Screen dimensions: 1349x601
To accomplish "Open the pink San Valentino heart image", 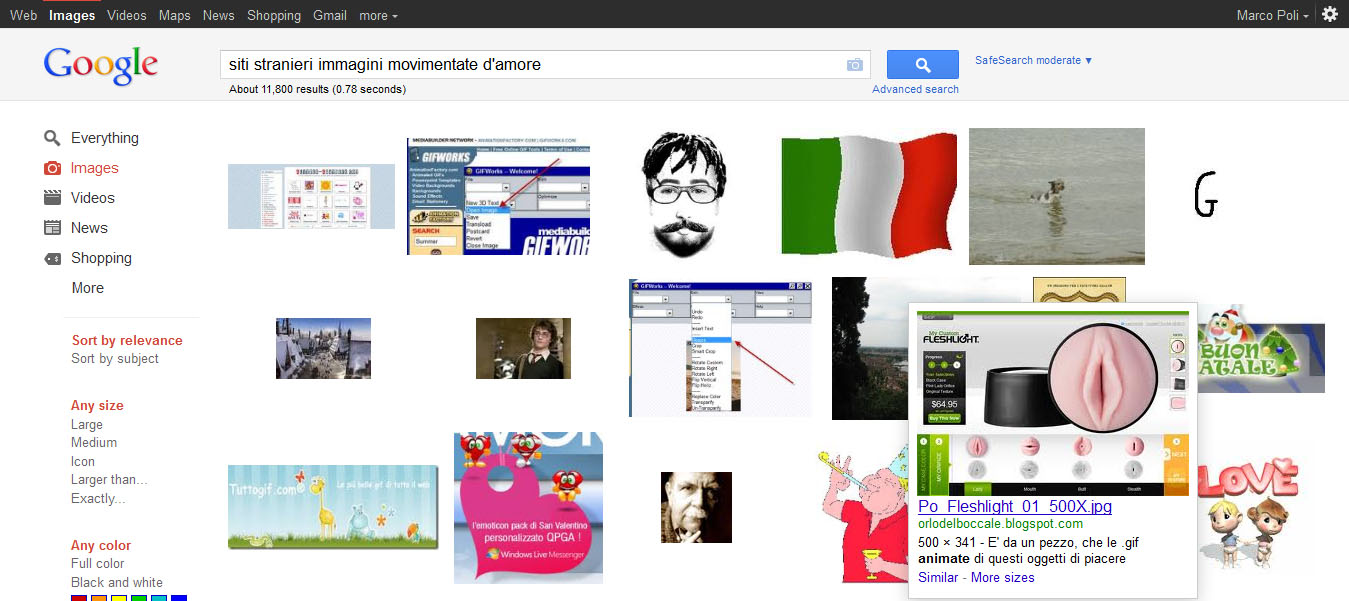I will pos(528,508).
